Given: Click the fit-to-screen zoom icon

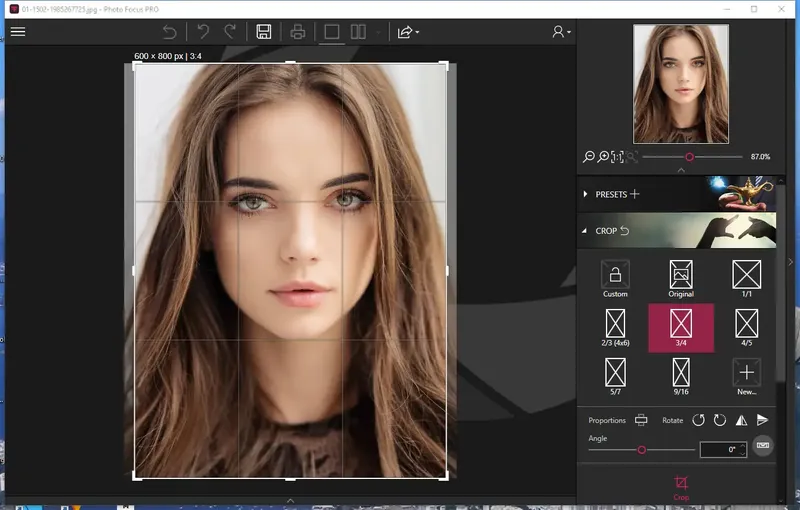Looking at the screenshot, I should 632,157.
